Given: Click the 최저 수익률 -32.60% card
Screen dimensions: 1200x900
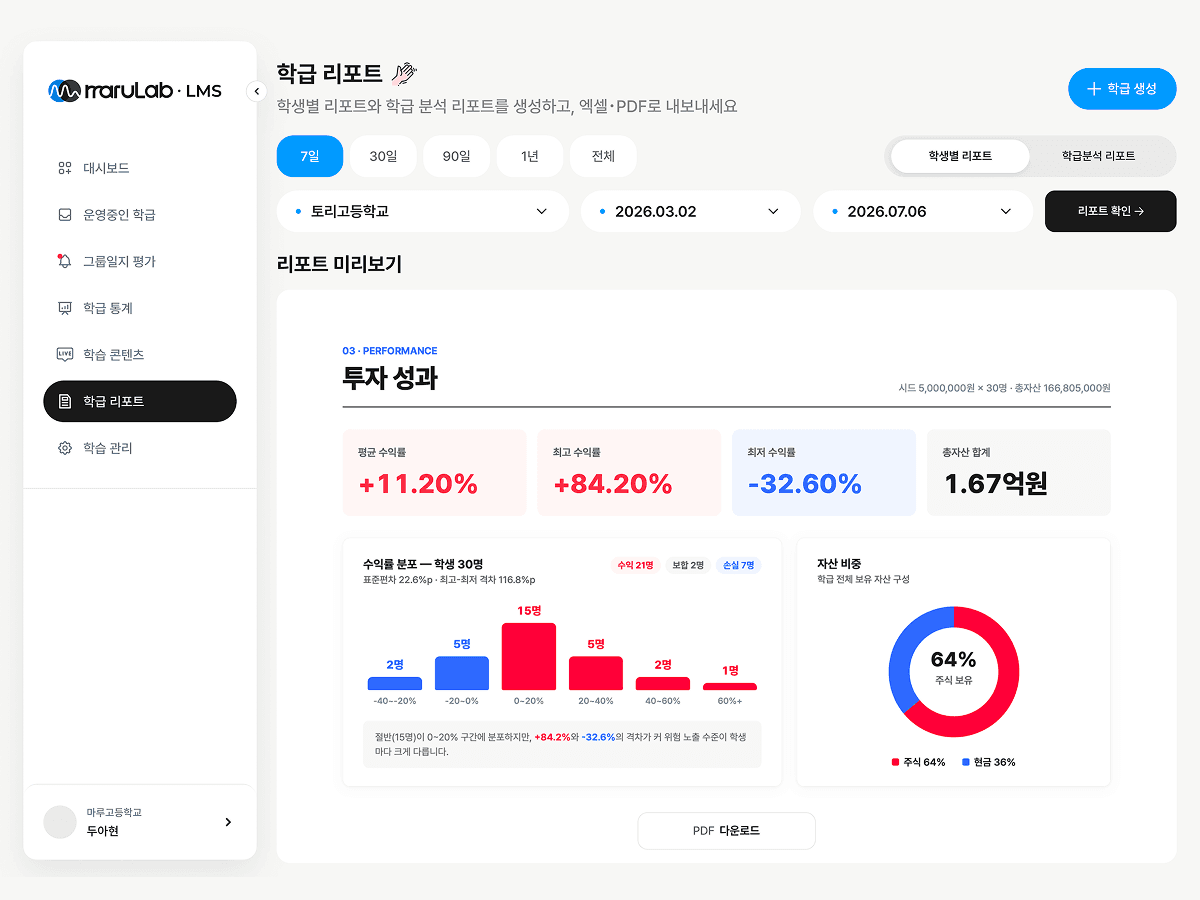Looking at the screenshot, I should click(x=824, y=473).
